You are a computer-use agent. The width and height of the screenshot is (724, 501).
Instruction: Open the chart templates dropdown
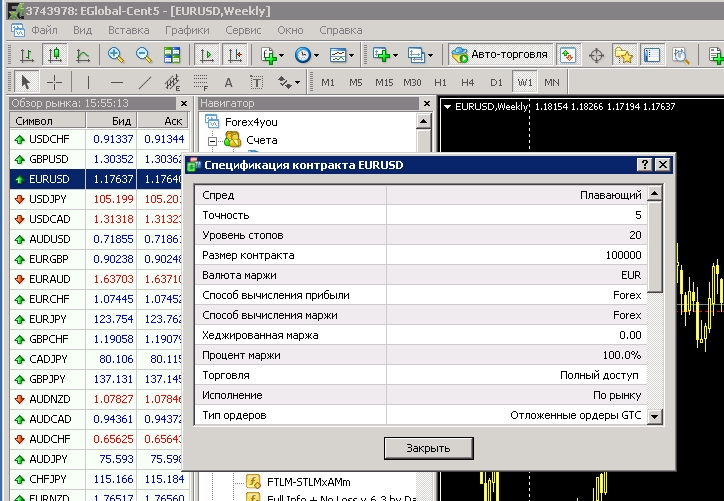coord(342,55)
